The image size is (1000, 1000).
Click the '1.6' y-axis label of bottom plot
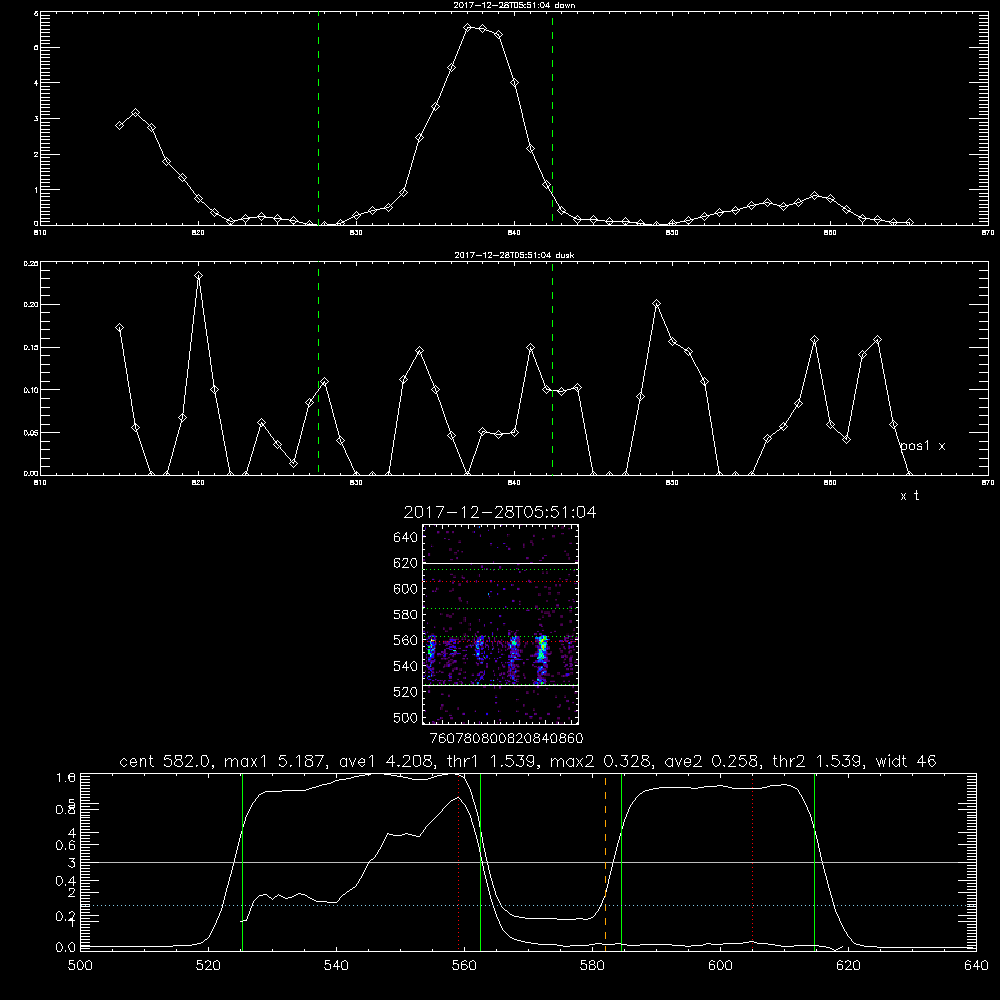66,777
